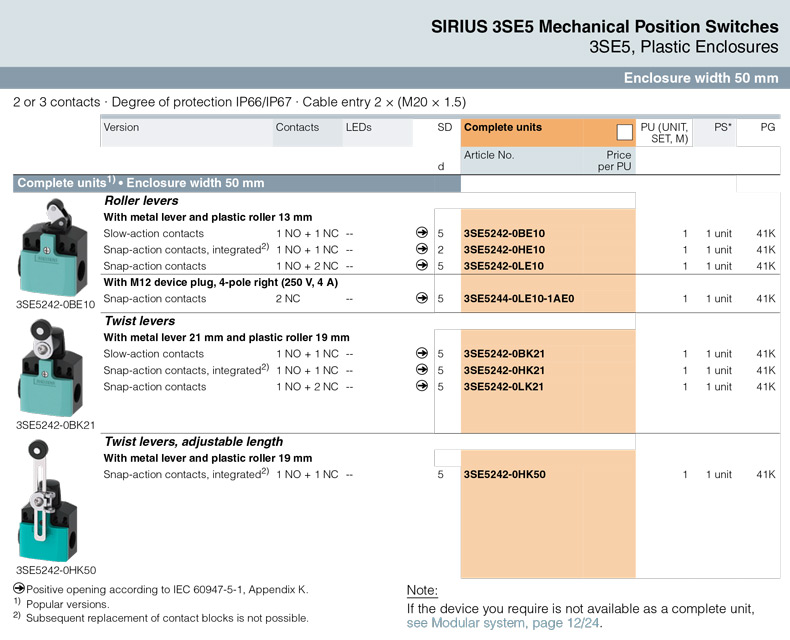Click positive opening icon for 3SE5242-0LK21 row
790x640 pixels.
tap(422, 387)
